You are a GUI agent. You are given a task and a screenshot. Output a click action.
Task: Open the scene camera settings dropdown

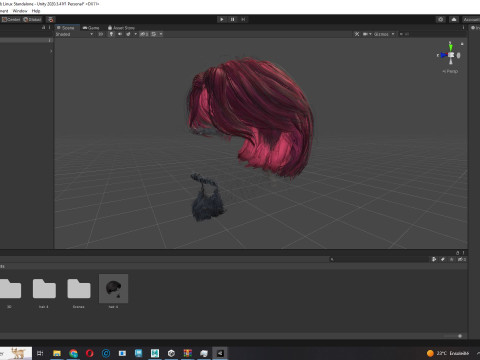coord(367,34)
